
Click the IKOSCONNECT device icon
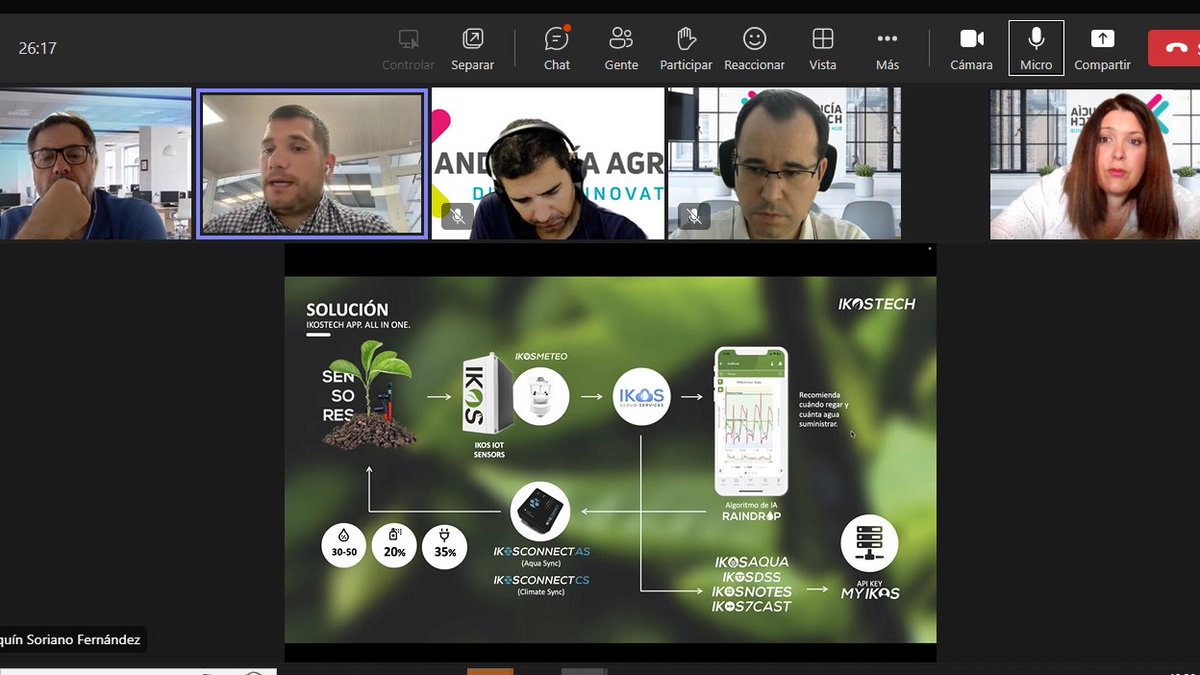pos(540,512)
